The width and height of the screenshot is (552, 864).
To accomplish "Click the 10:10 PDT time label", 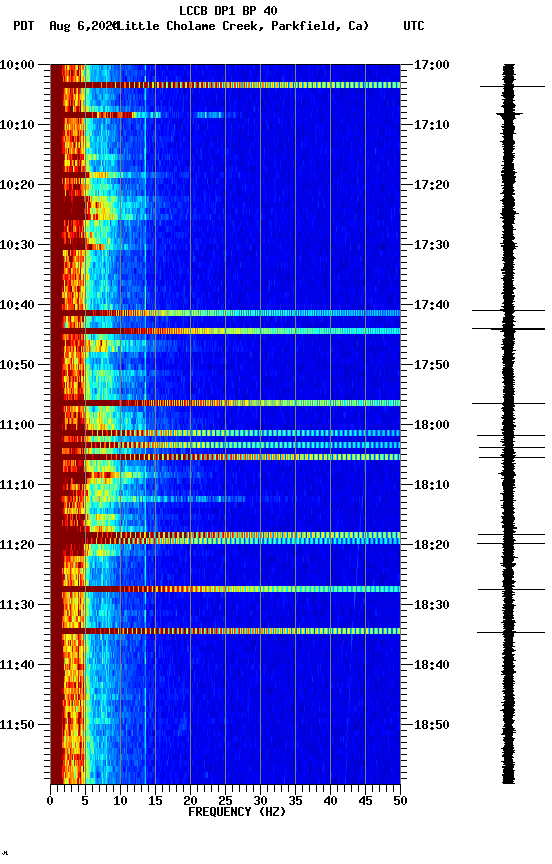I will (x=17, y=125).
